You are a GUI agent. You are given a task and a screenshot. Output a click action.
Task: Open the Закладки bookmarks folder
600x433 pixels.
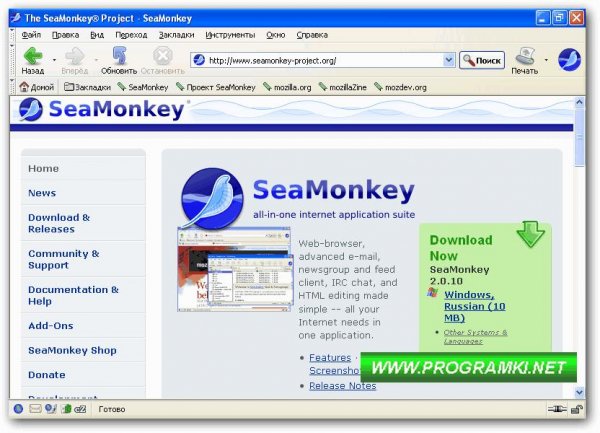(87, 87)
